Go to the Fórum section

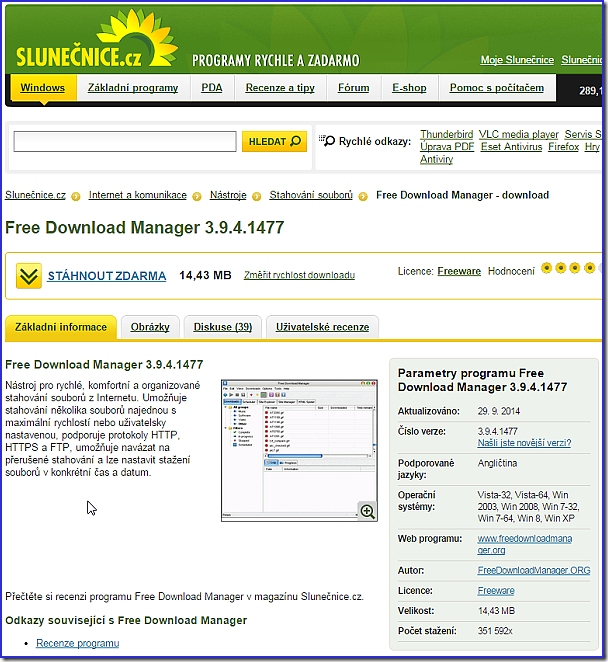click(x=353, y=88)
